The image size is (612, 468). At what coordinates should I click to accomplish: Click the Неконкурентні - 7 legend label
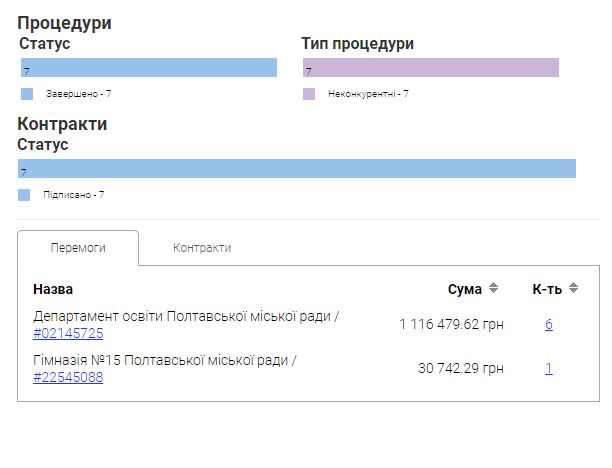[x=368, y=94]
